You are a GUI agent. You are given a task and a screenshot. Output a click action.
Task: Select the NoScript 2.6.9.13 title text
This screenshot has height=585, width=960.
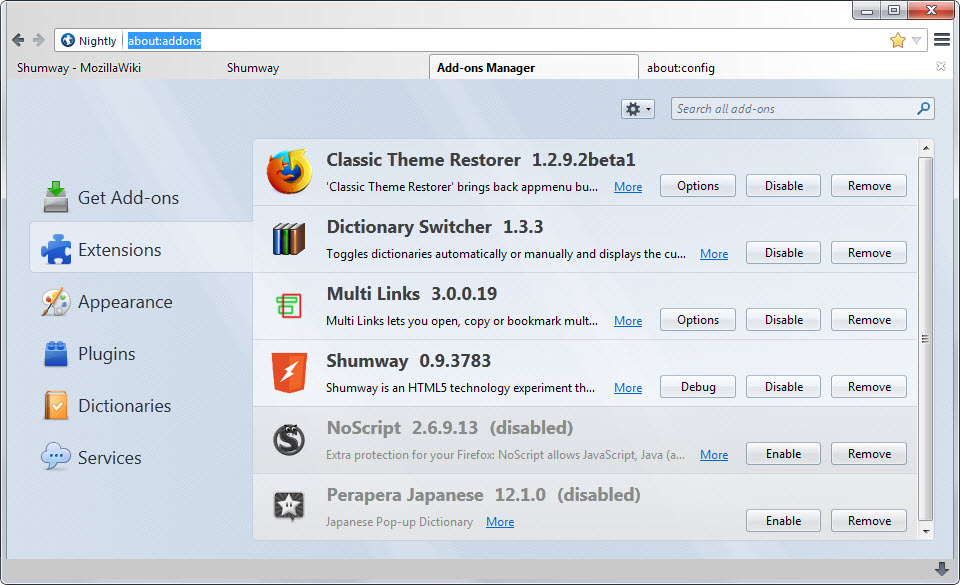(402, 428)
